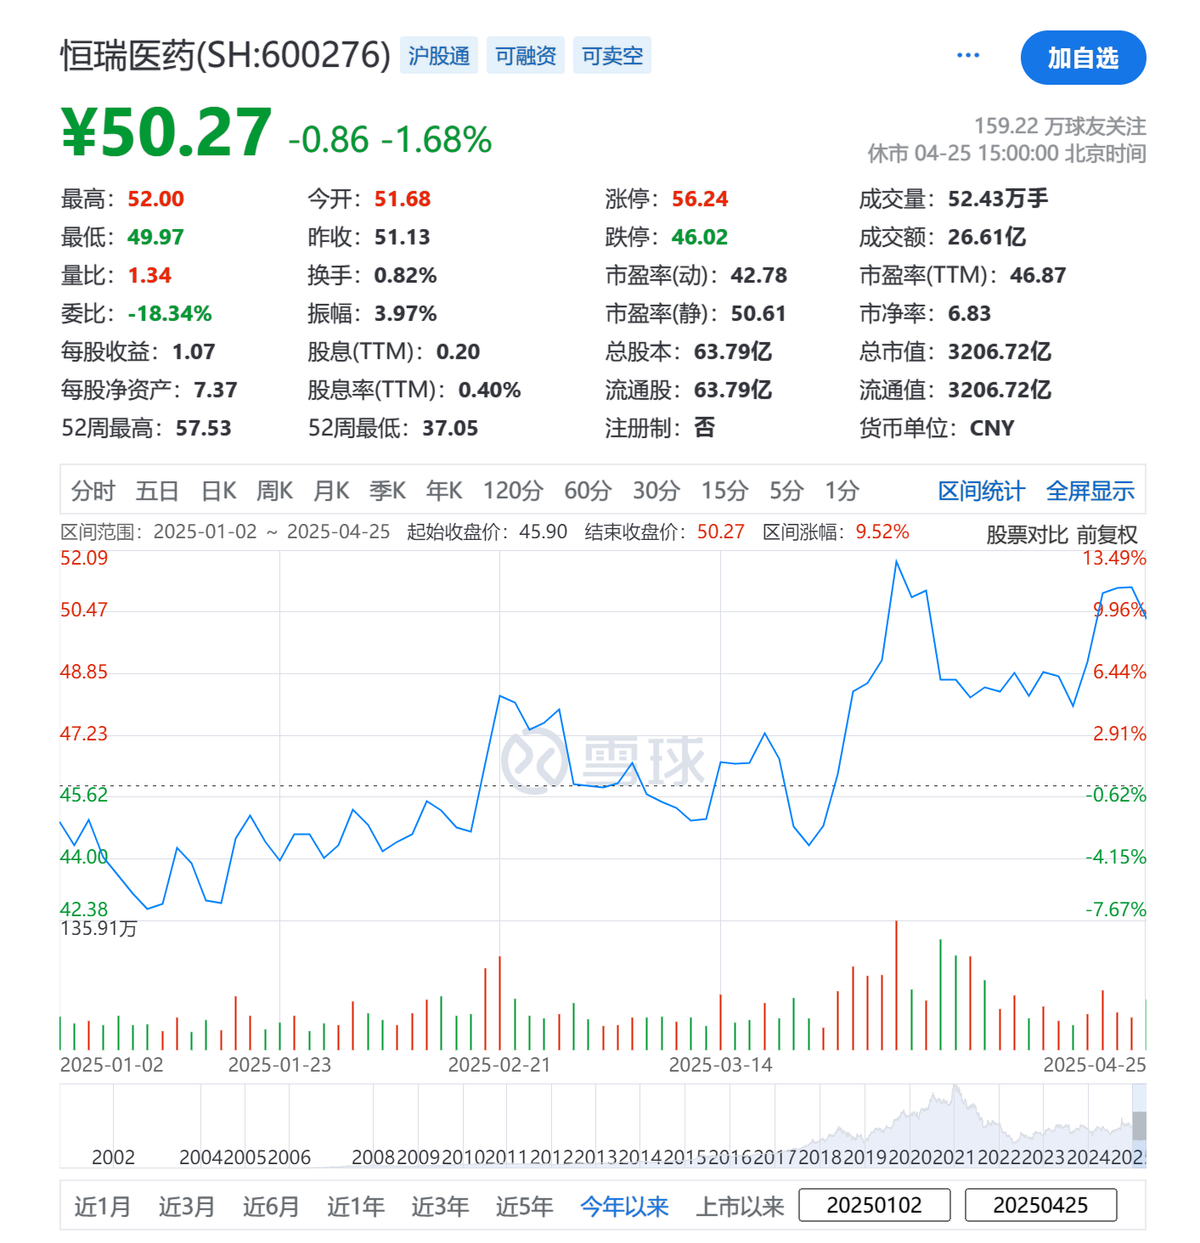This screenshot has height=1243, width=1200.
Task: Click the 沪股通 tag
Action: coord(439,55)
